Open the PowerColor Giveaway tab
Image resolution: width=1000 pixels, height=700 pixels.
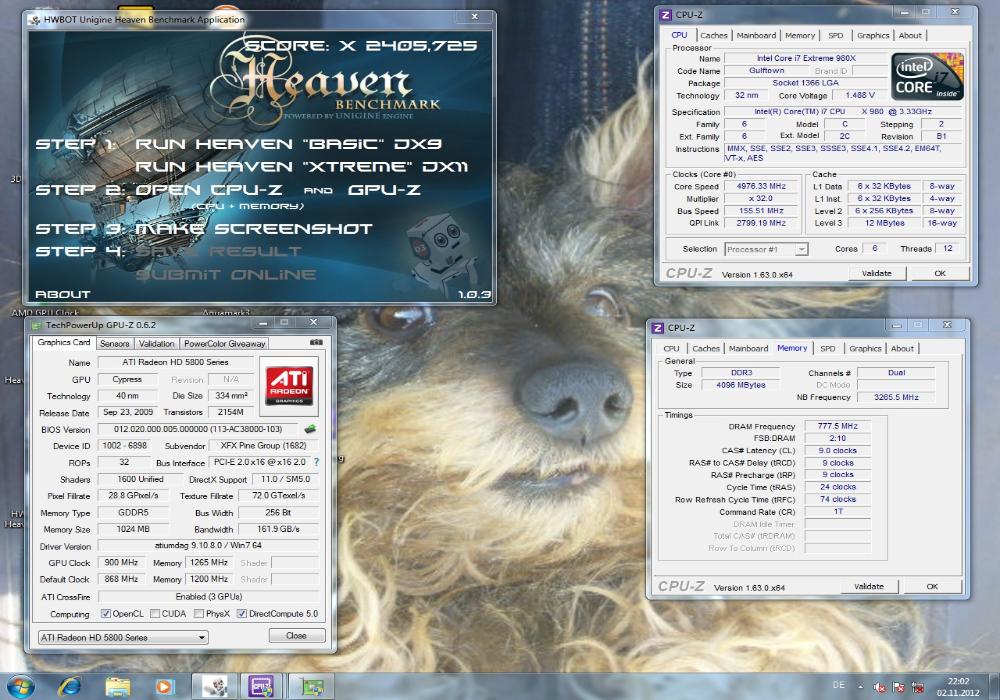coord(224,344)
